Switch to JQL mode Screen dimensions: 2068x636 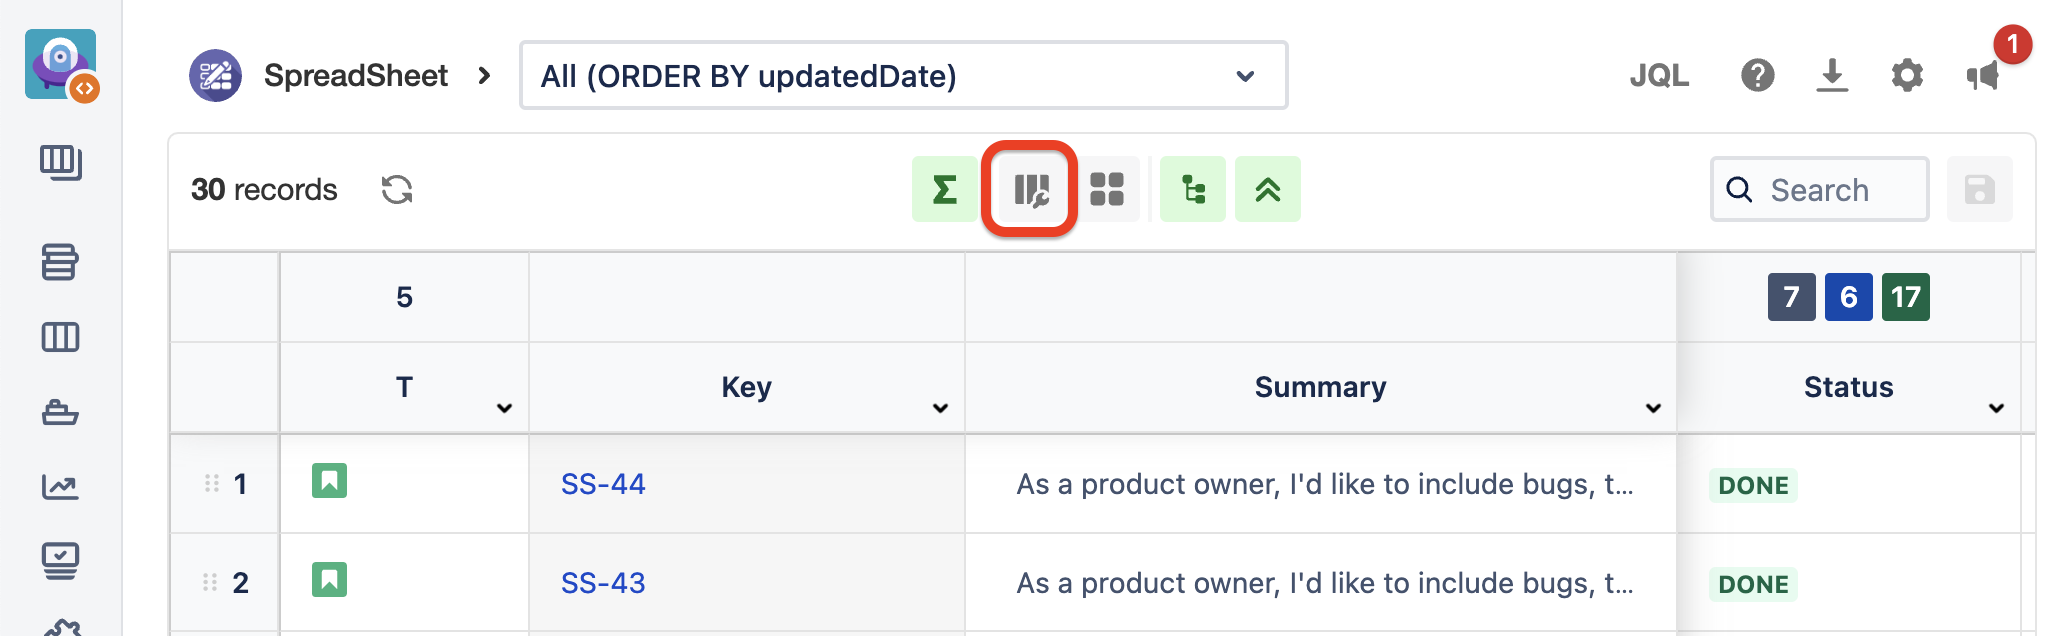click(1659, 75)
